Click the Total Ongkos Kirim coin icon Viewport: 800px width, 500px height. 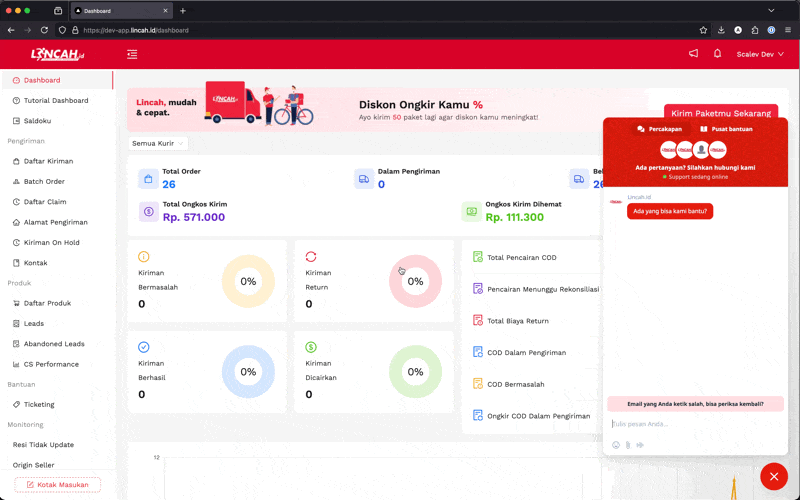click(x=148, y=212)
